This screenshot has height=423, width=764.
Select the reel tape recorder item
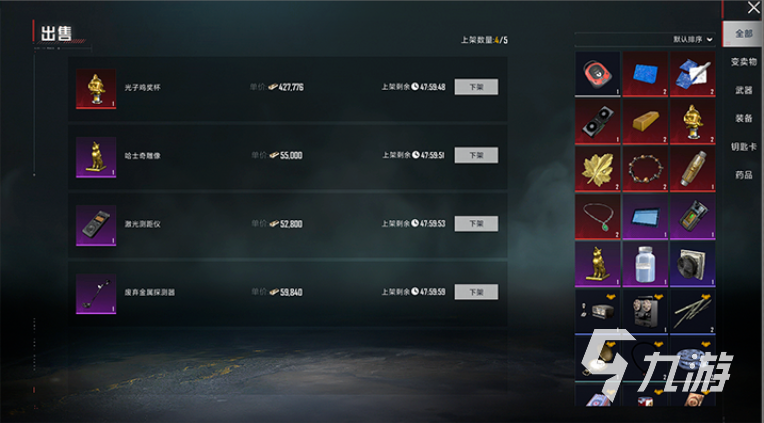click(x=645, y=311)
